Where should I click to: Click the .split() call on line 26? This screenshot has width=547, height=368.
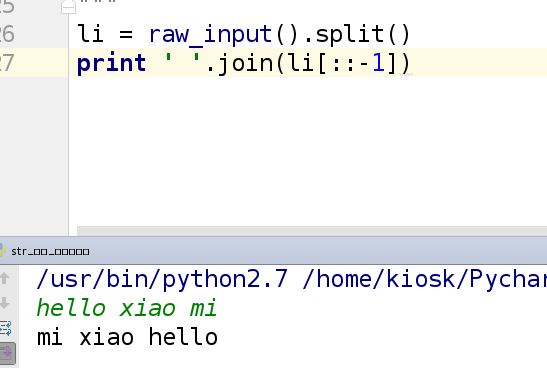[x=357, y=35]
